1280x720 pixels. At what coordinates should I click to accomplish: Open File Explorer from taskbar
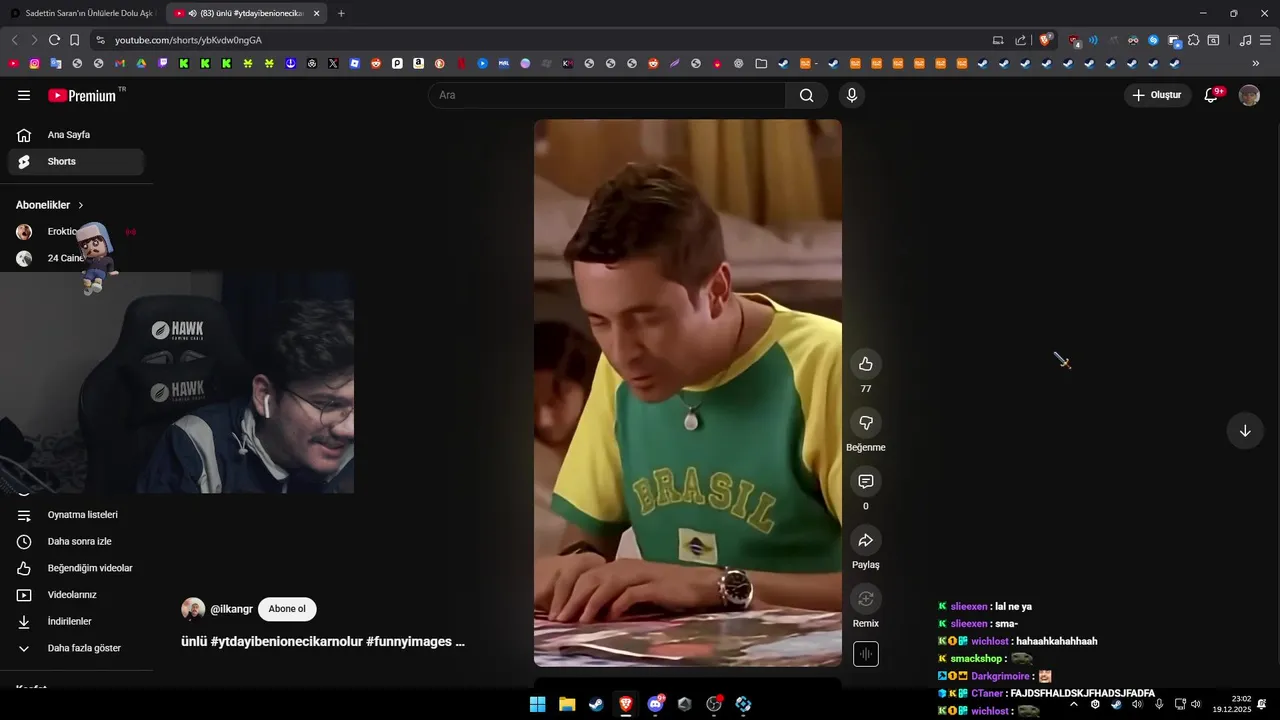(x=567, y=704)
